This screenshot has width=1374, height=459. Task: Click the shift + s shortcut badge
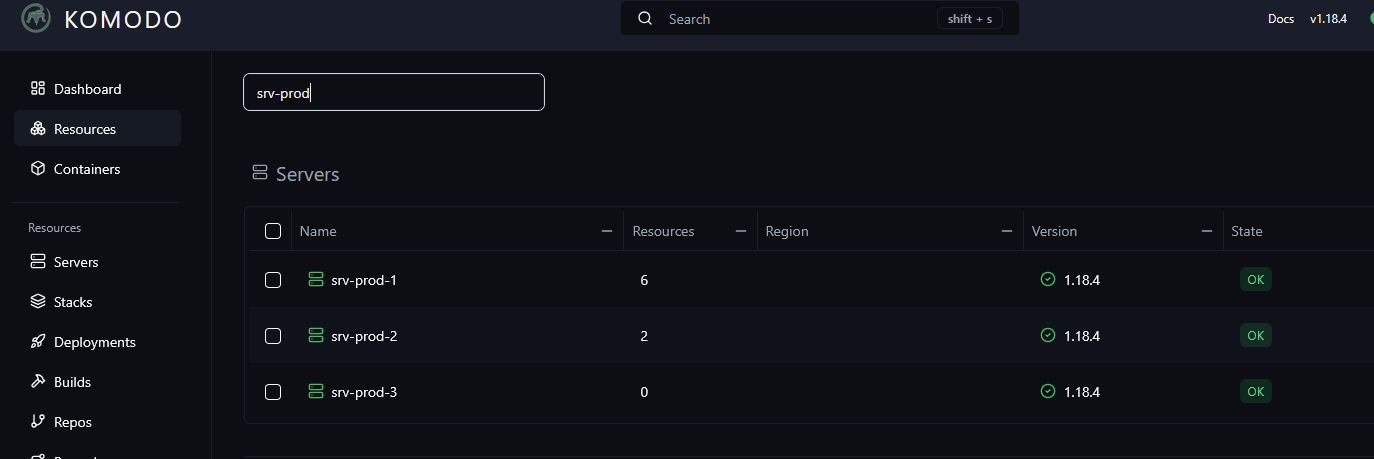click(970, 19)
